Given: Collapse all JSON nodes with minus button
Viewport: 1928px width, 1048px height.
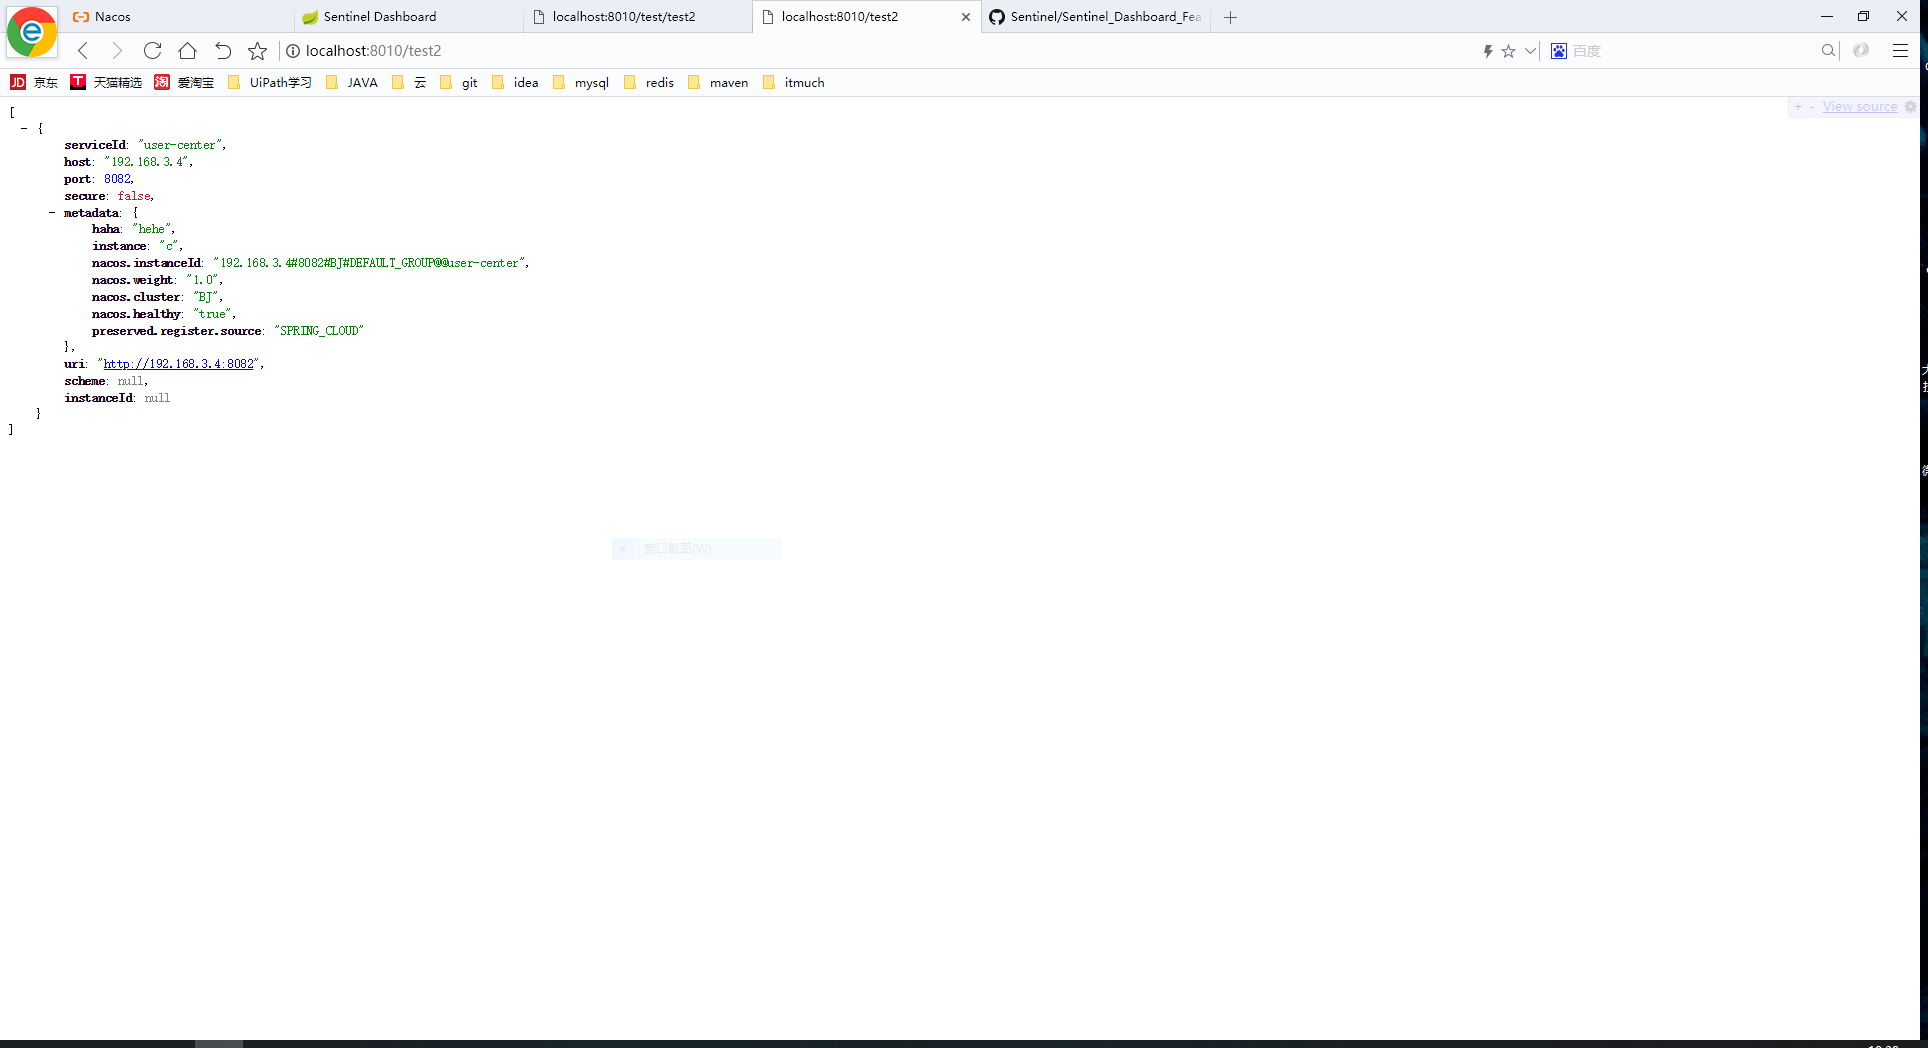Looking at the screenshot, I should point(1811,107).
